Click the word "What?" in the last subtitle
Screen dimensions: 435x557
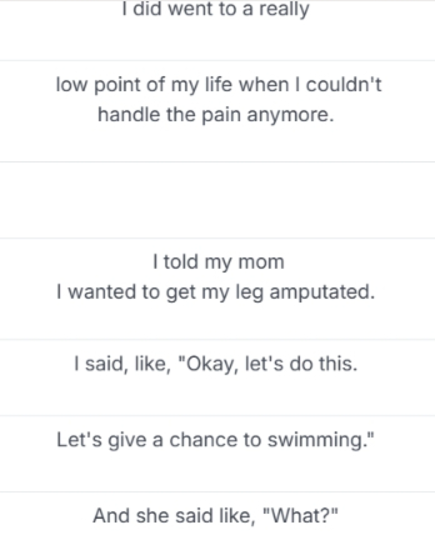[x=301, y=515]
